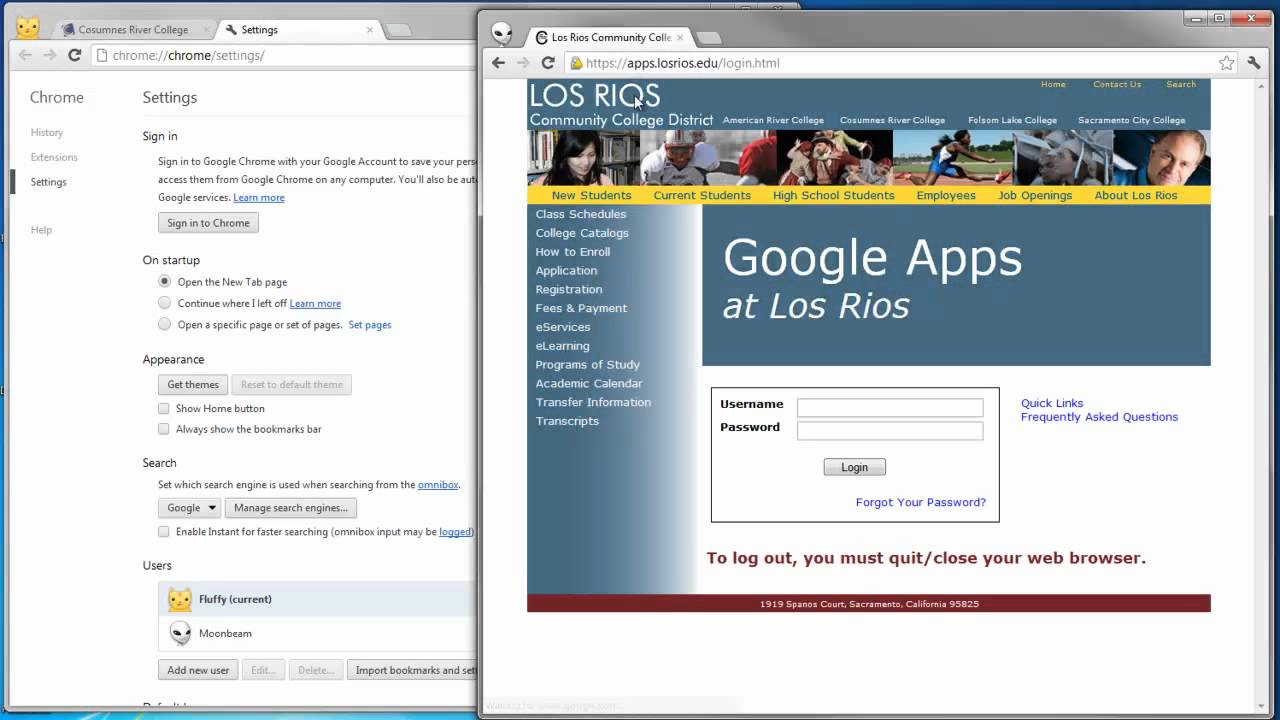Open Employees menu item
Screen dimensions: 1280x720
coord(946,195)
